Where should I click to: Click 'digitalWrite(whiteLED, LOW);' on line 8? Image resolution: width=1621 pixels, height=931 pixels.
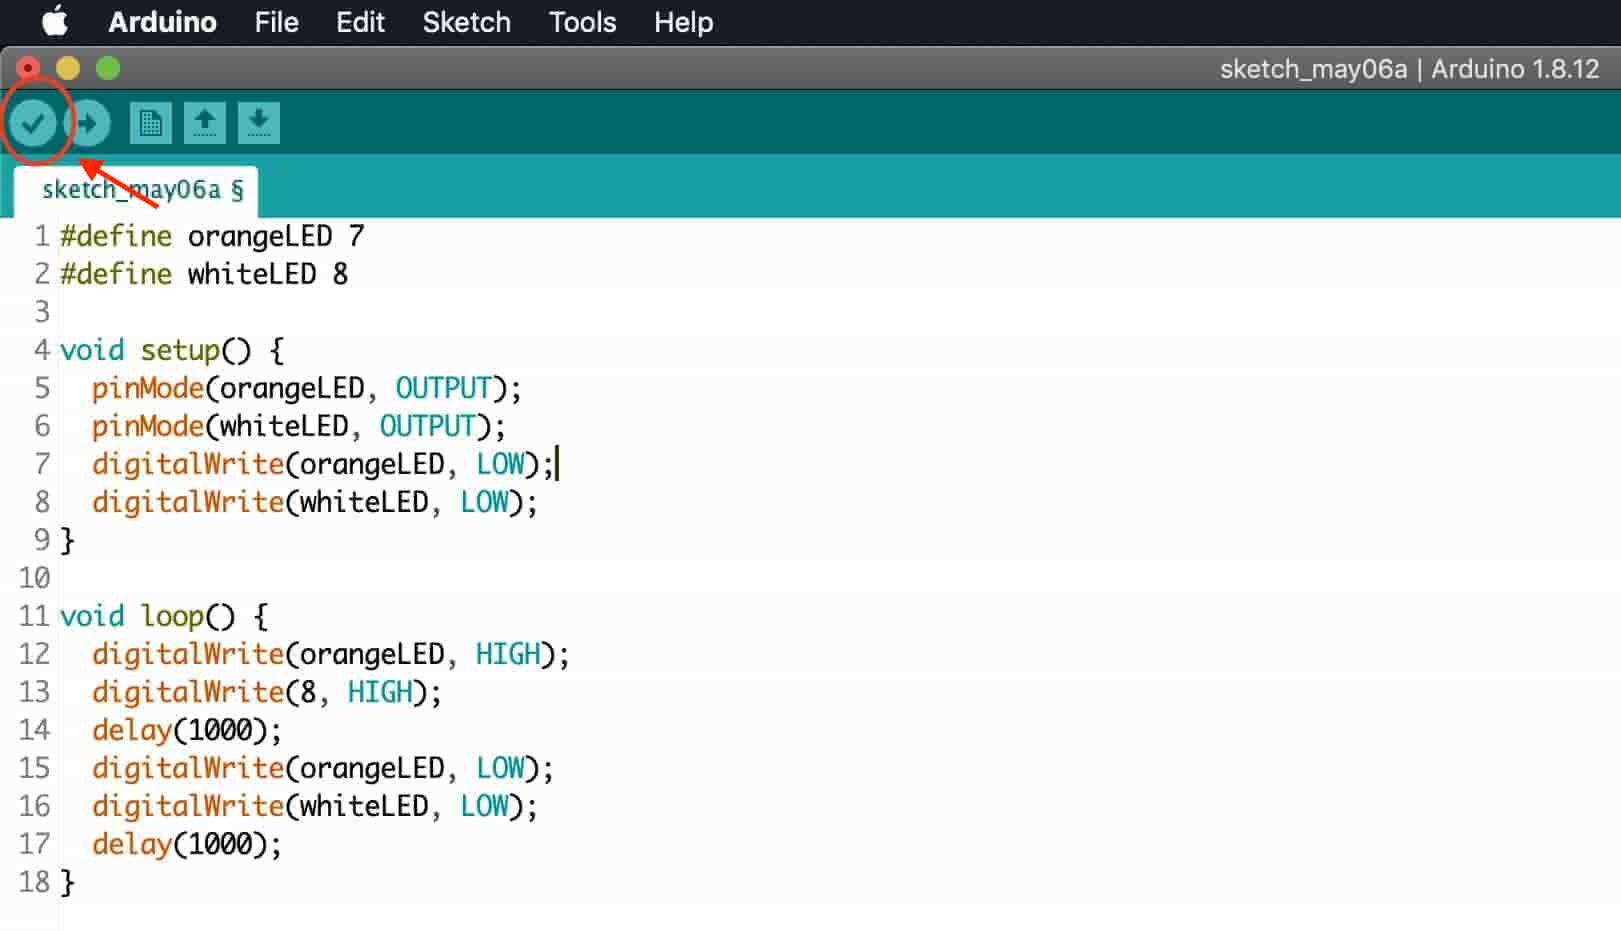(315, 502)
